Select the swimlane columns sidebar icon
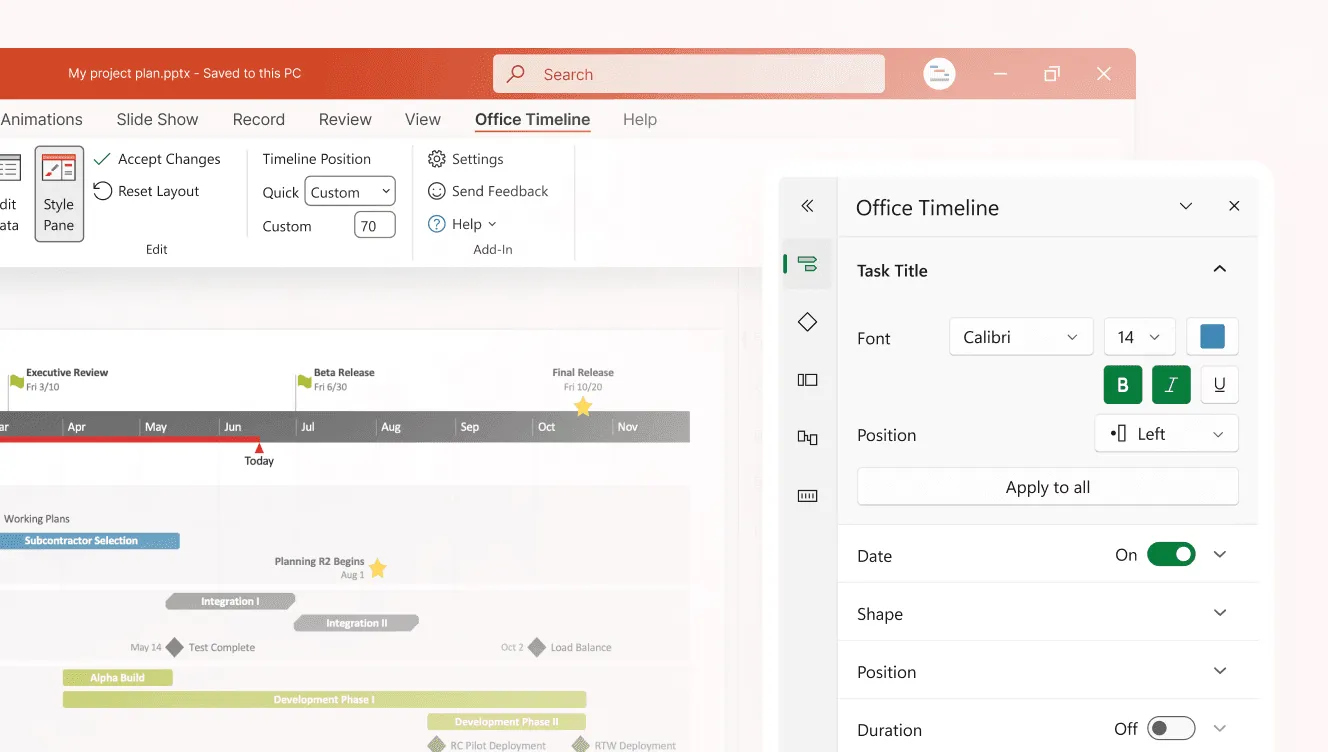The height and width of the screenshot is (752, 1328). tap(807, 380)
